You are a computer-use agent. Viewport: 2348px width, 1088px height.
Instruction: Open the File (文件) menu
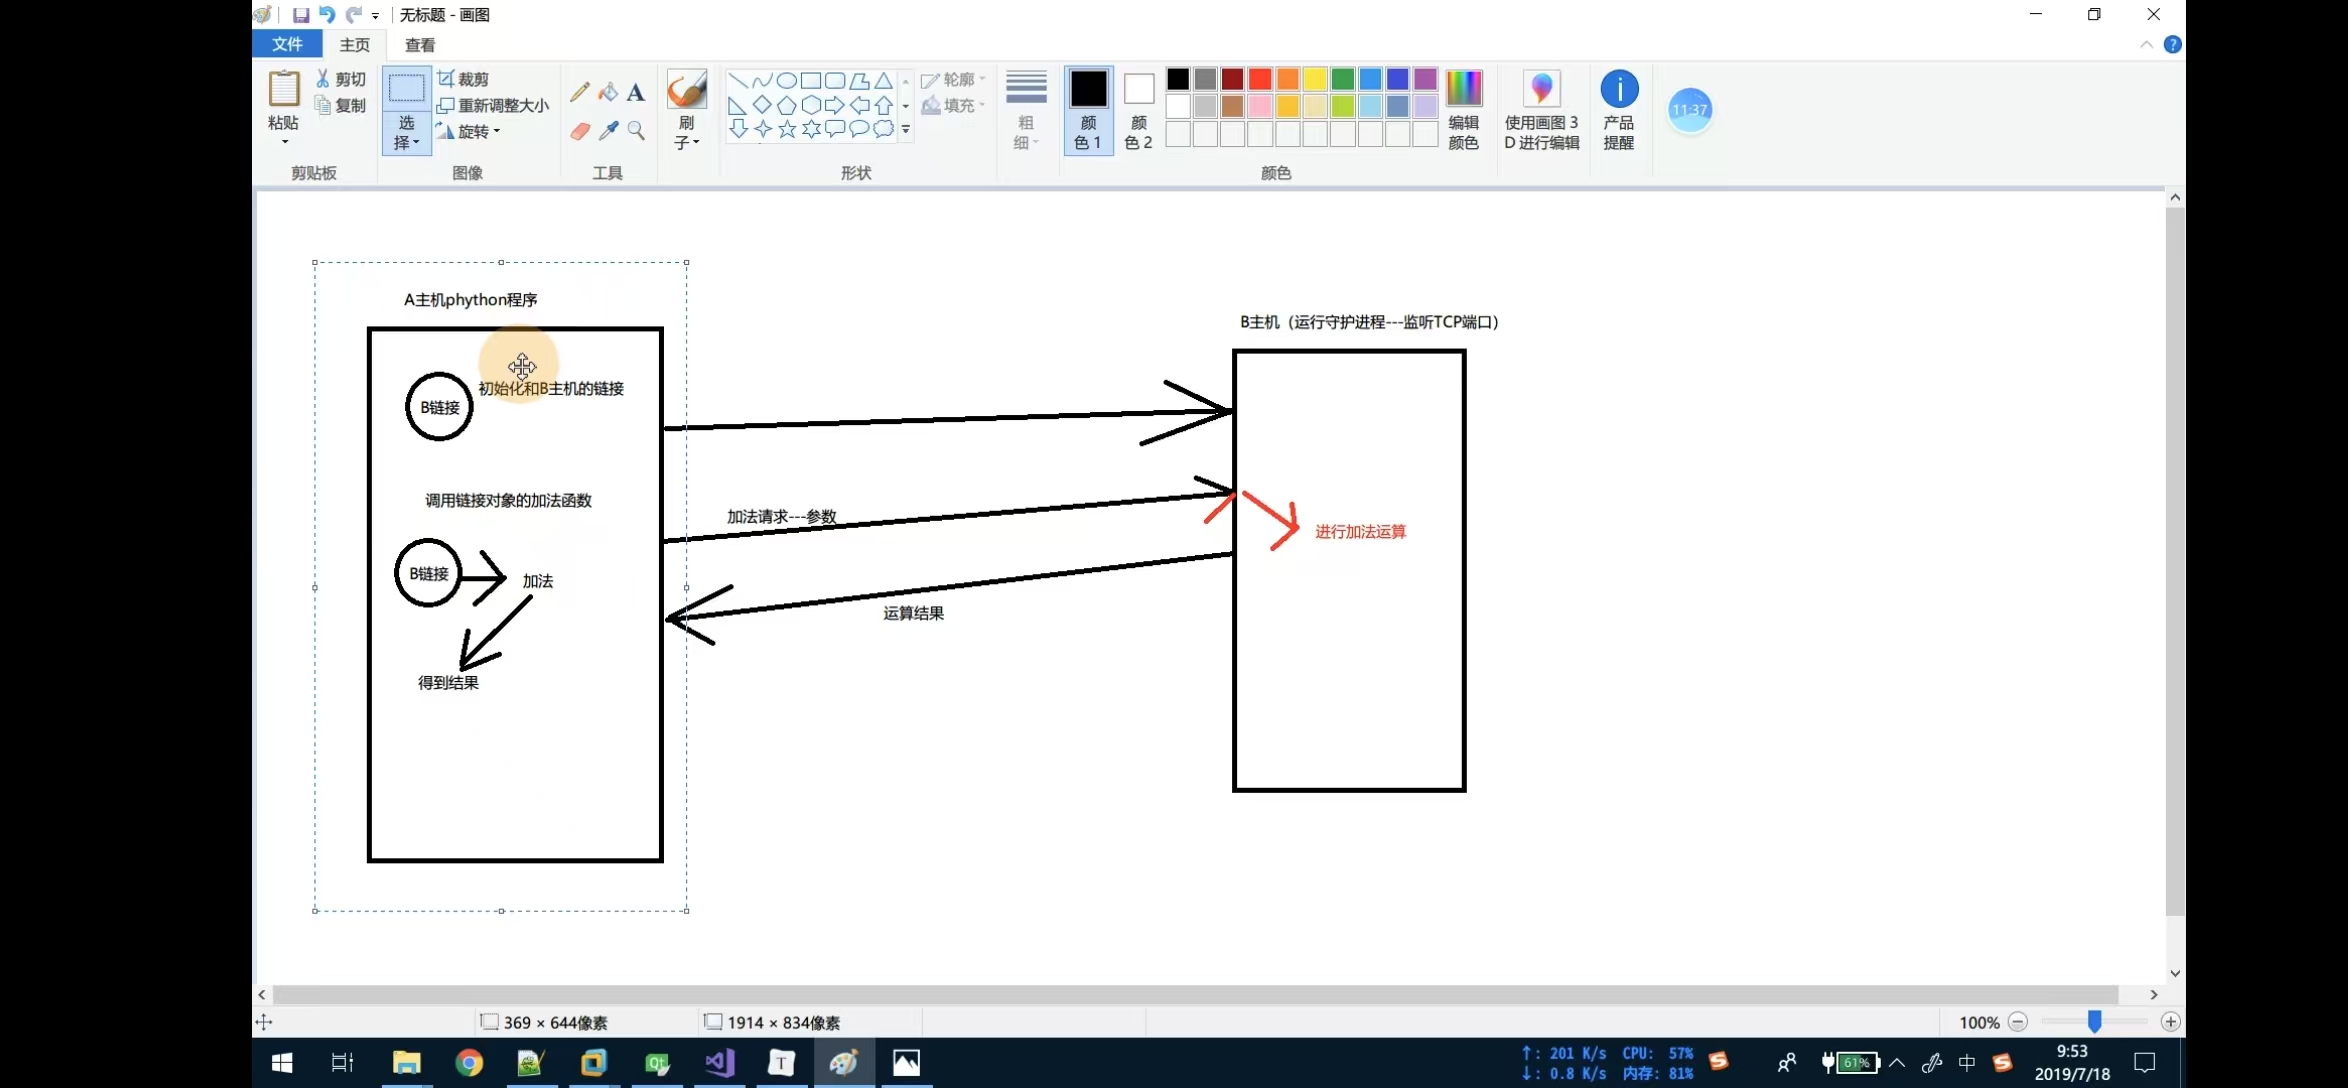[x=287, y=45]
